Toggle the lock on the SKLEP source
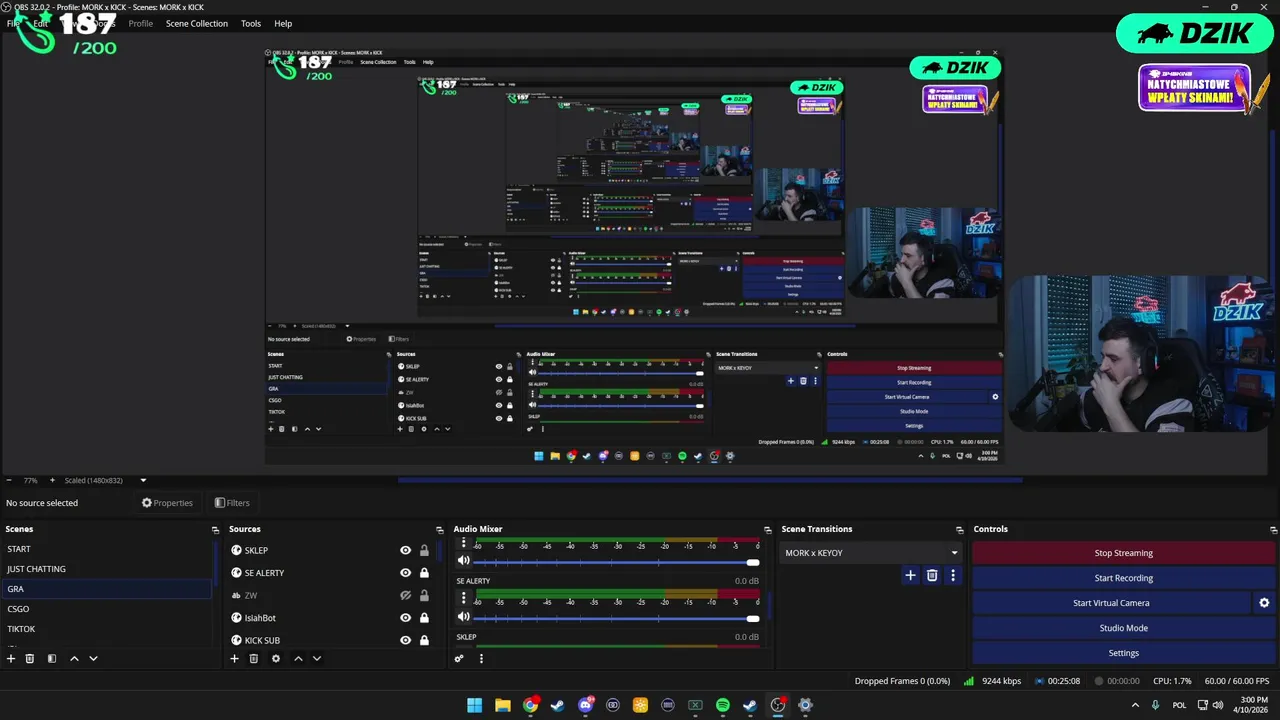This screenshot has width=1280, height=720. click(424, 550)
